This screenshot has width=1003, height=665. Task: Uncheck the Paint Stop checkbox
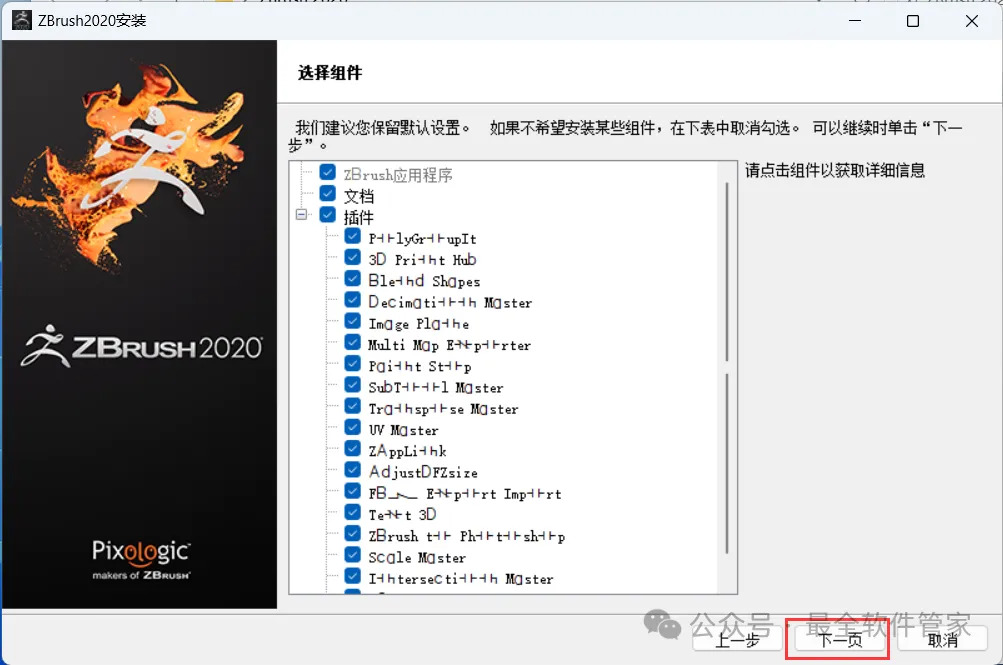click(352, 363)
